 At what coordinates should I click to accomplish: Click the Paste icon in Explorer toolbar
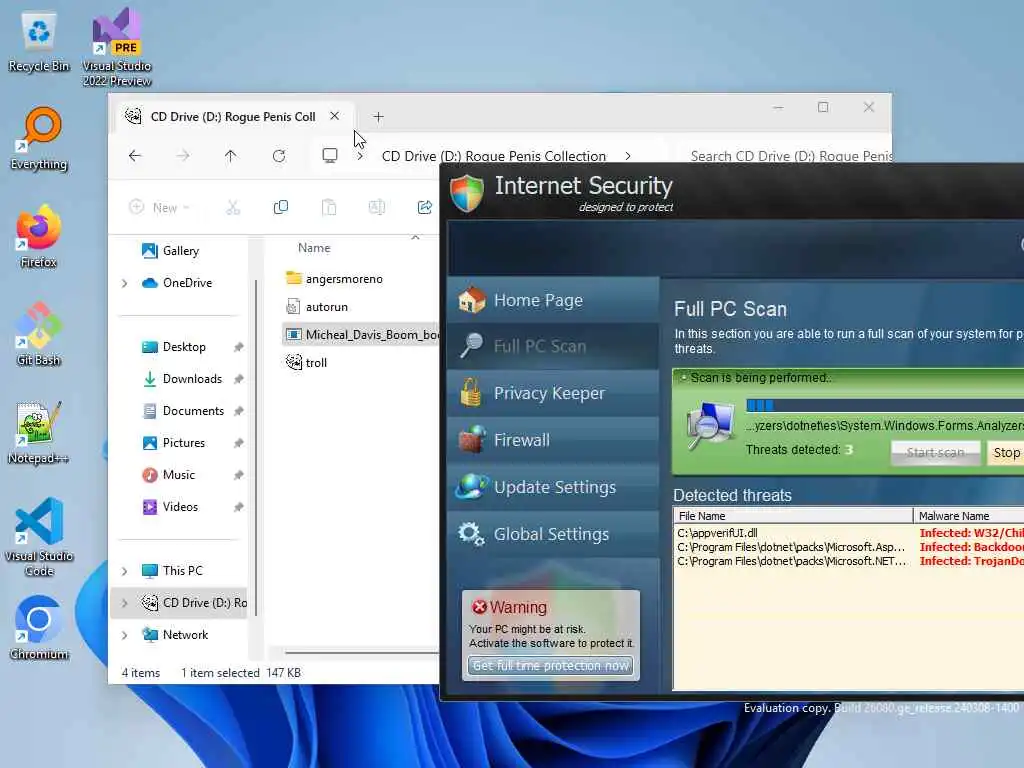click(x=329, y=208)
